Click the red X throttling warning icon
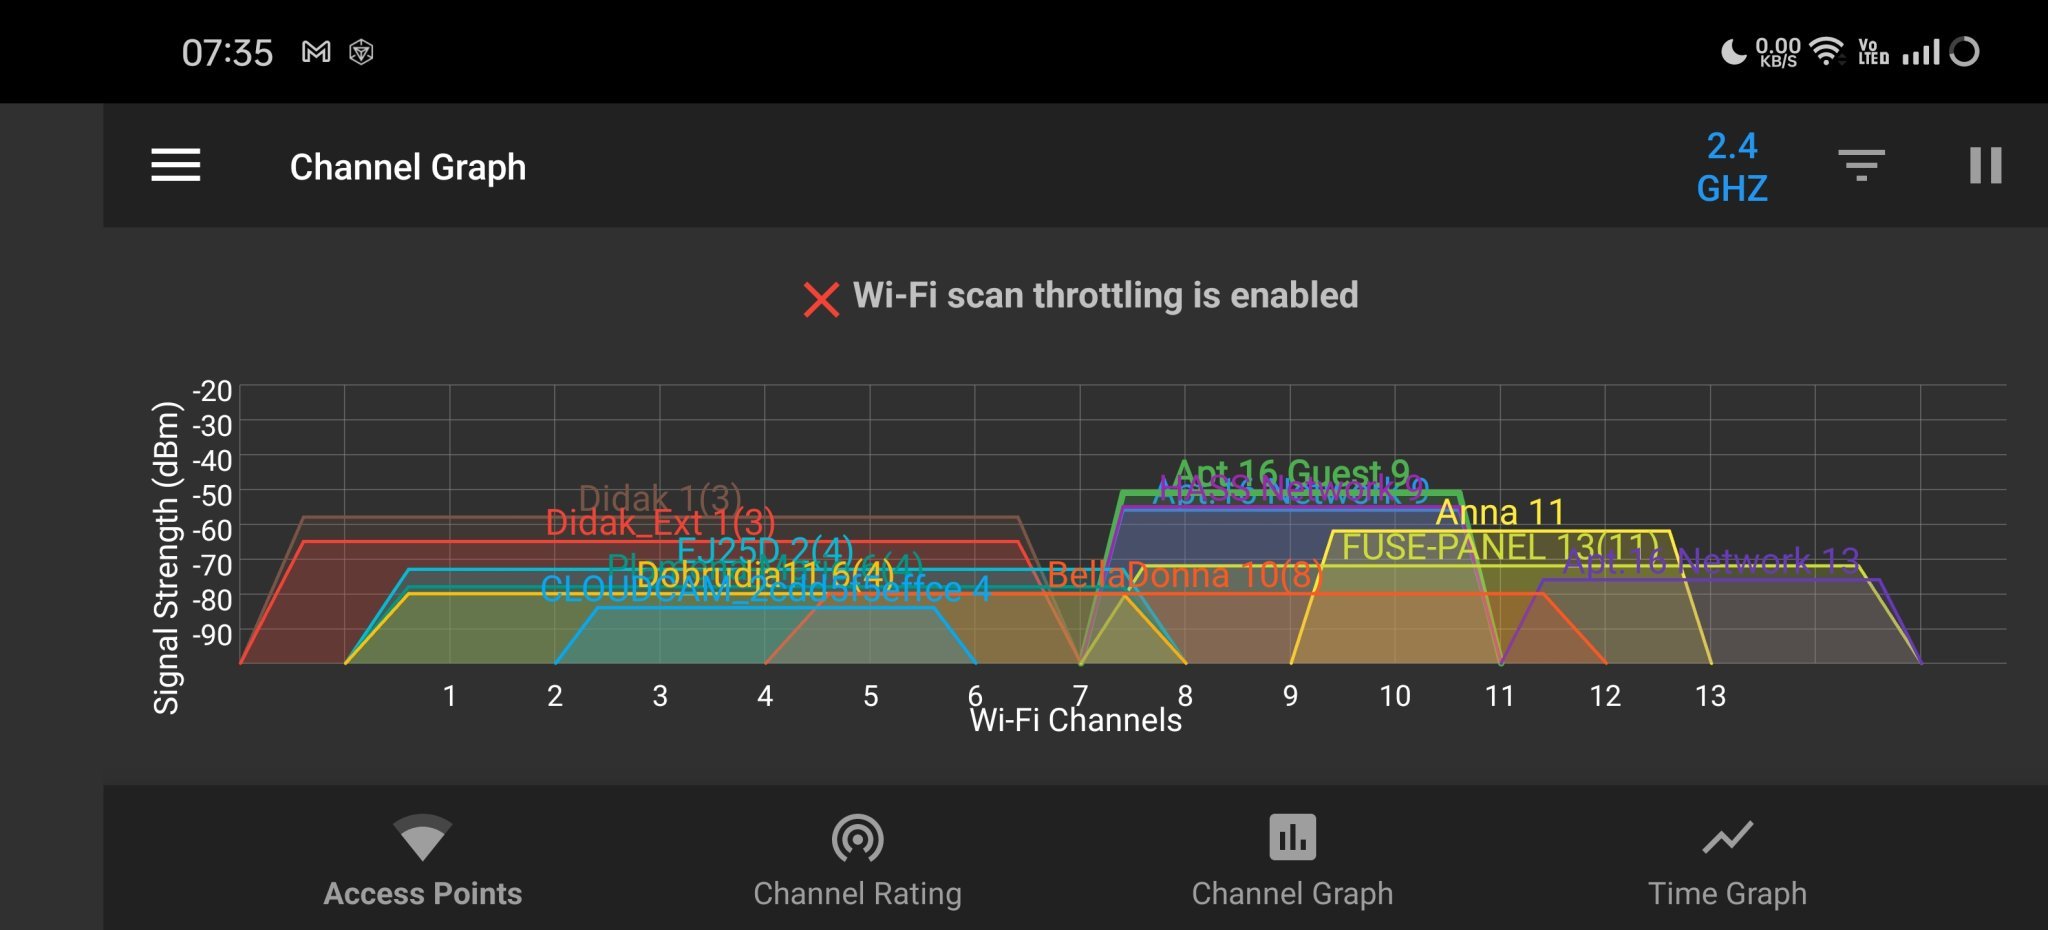Viewport: 2048px width, 930px height. (x=821, y=299)
